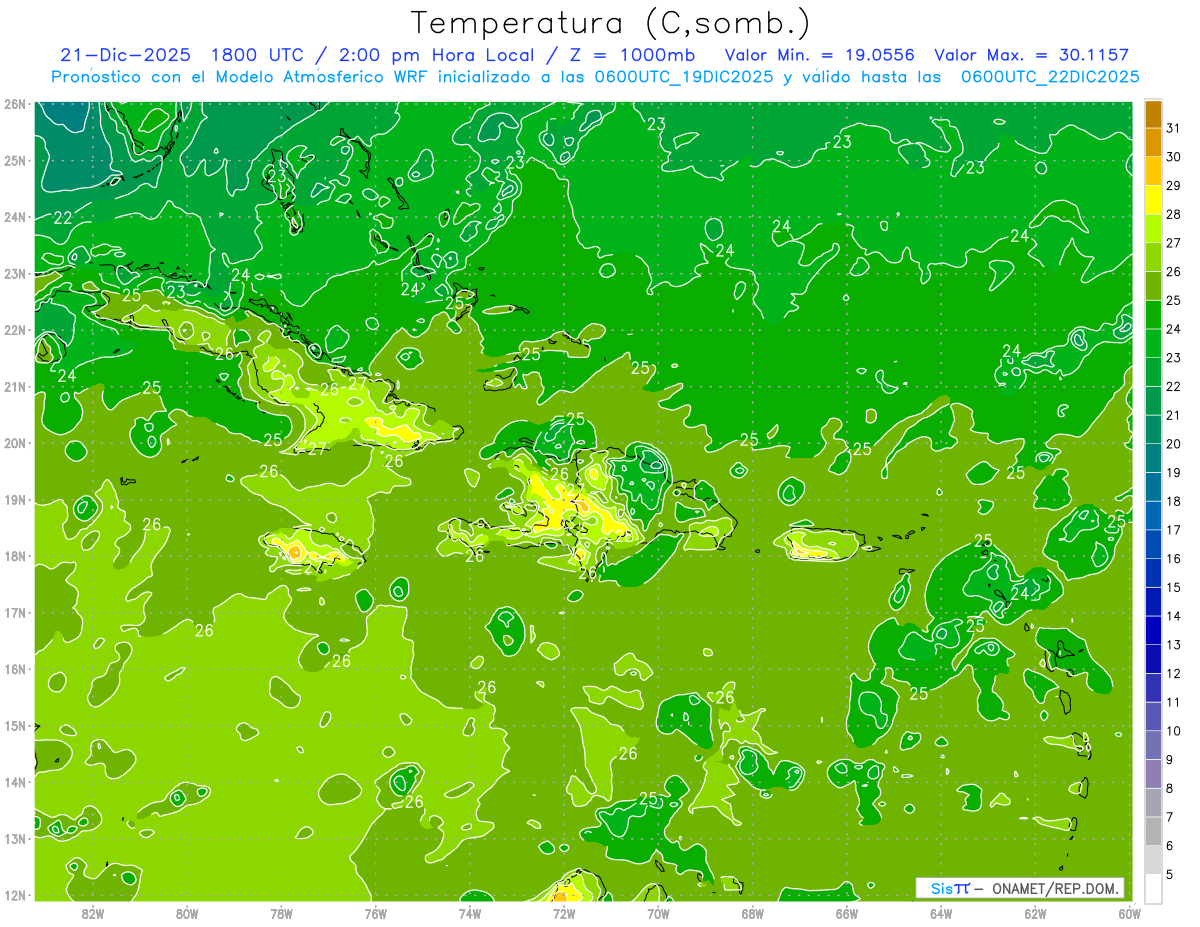Viewport: 1200px width, 927px height.
Task: Click the title "Temperatura (C,somb.)"
Action: [x=611, y=23]
